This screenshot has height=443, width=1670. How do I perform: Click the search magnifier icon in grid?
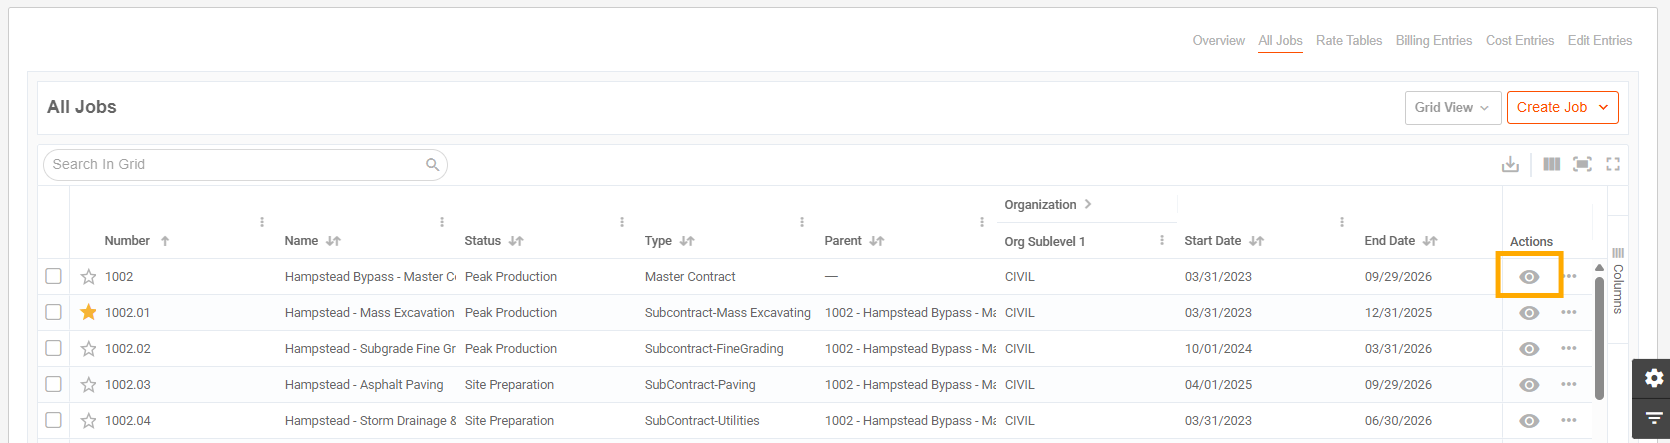[433, 165]
